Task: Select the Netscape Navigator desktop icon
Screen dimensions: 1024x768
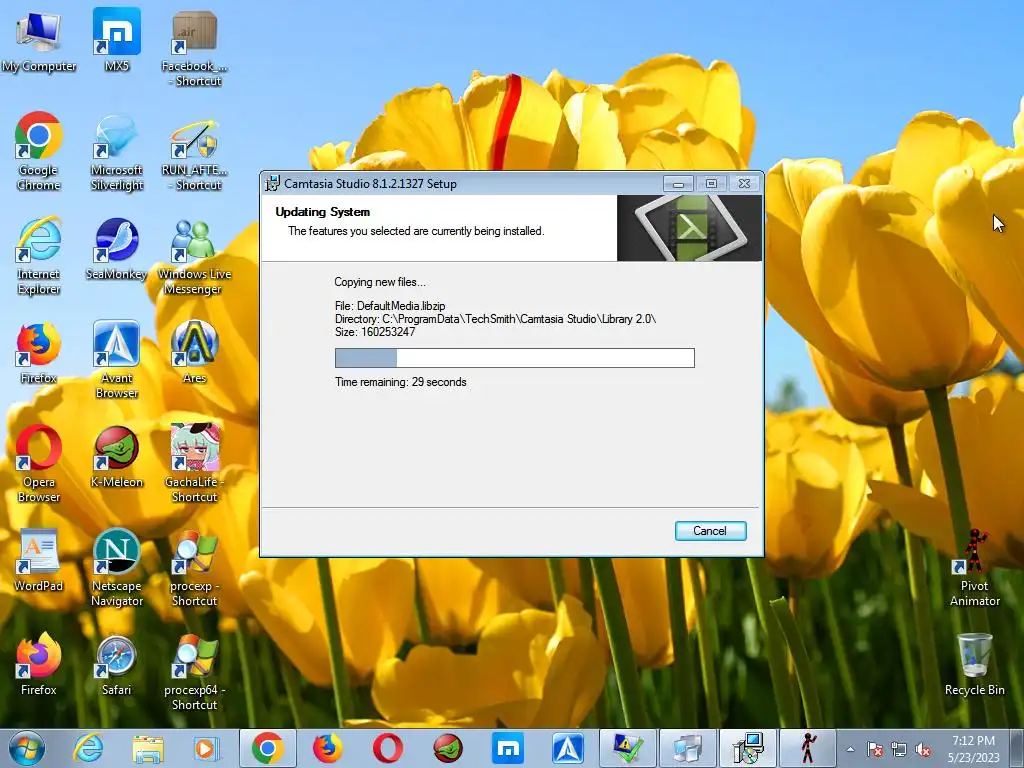Action: [x=116, y=568]
